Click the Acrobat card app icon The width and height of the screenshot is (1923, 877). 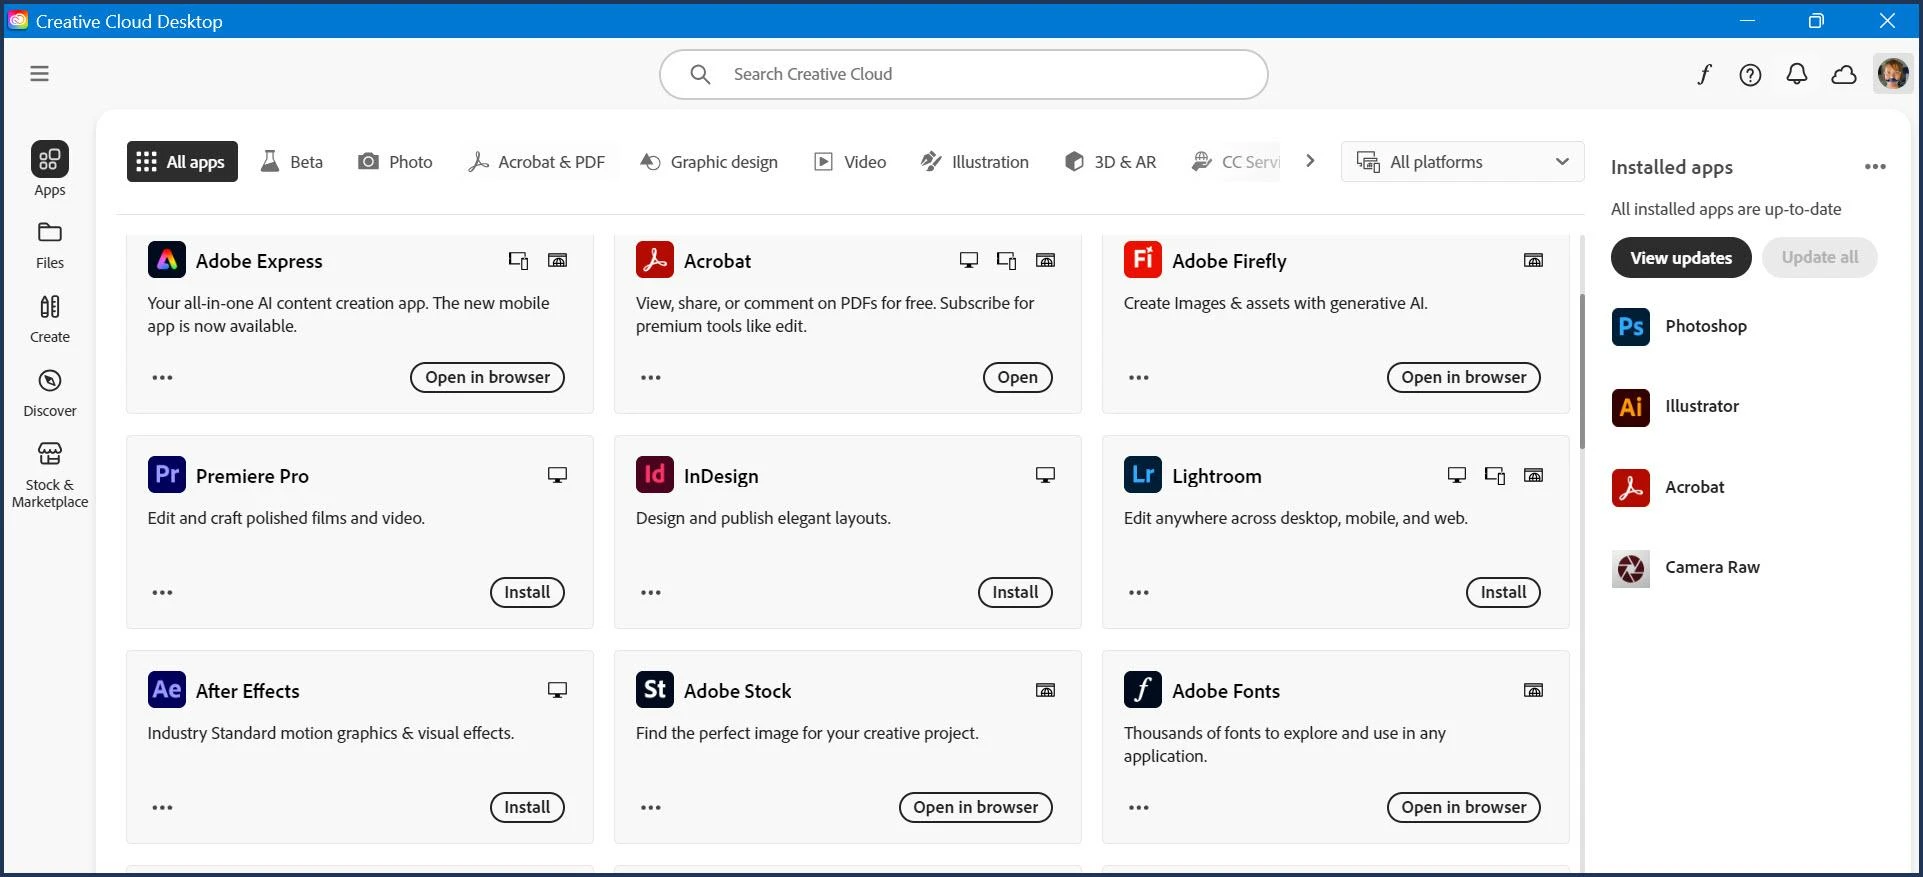pyautogui.click(x=655, y=260)
